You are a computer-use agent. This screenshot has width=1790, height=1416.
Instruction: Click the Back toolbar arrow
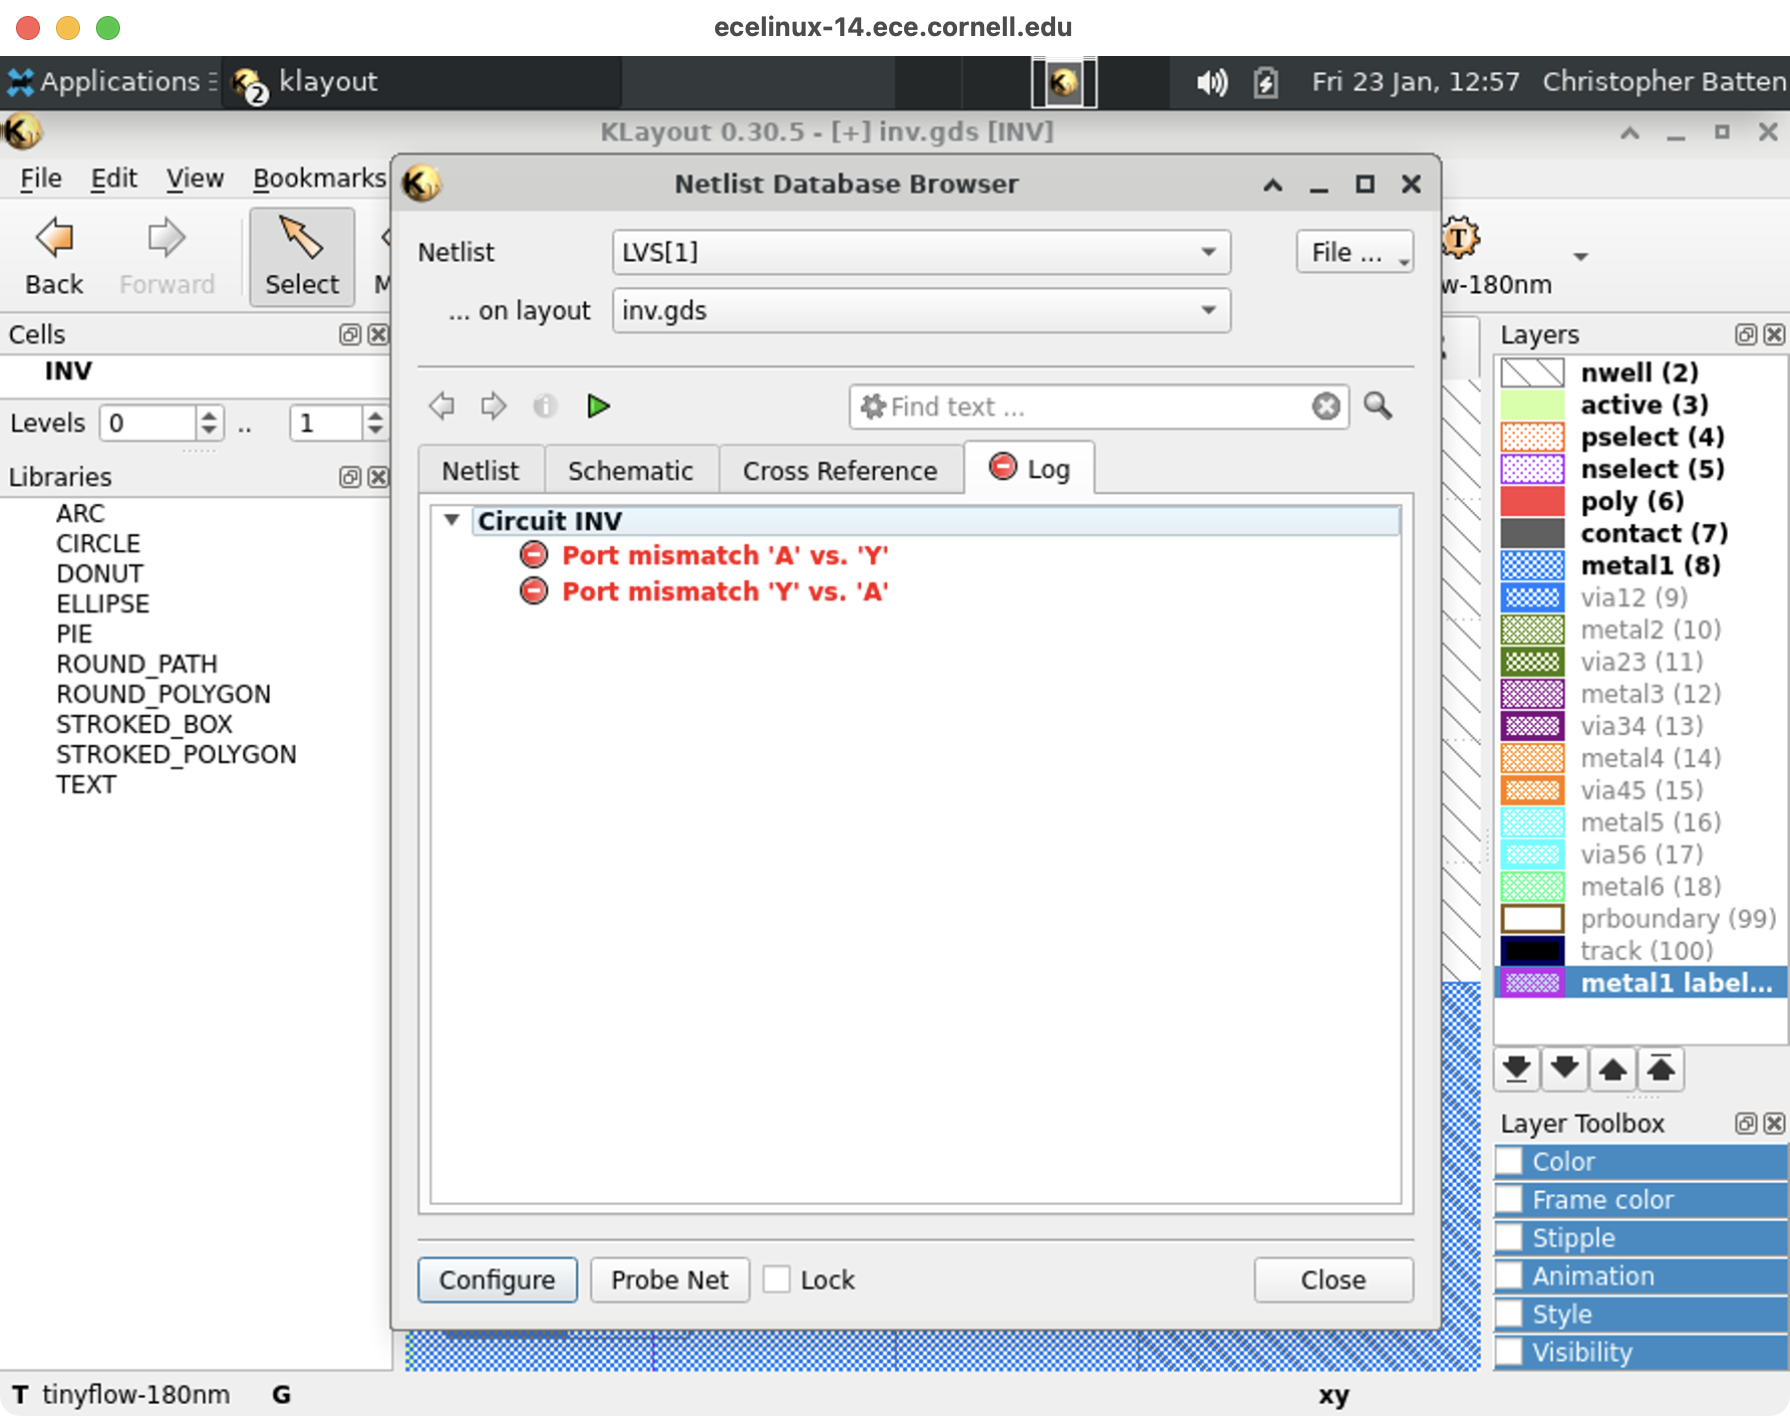(54, 257)
